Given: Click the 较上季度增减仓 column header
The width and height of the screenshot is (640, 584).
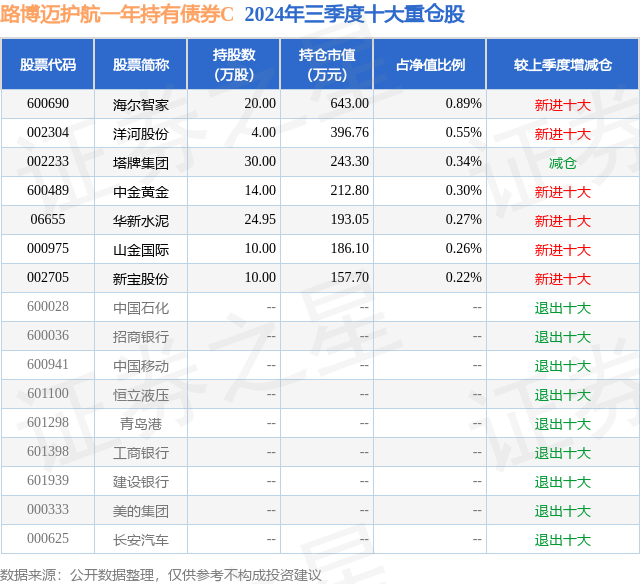Looking at the screenshot, I should click(x=563, y=64).
